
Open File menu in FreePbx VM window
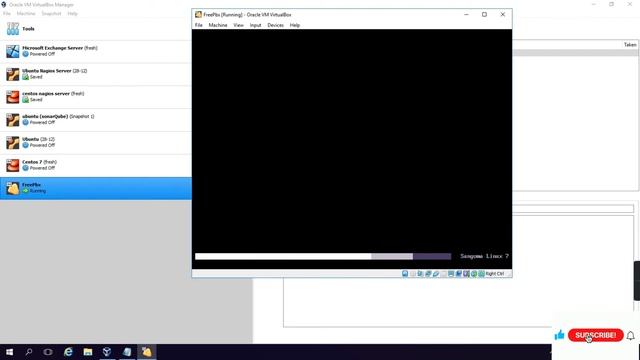[199, 25]
